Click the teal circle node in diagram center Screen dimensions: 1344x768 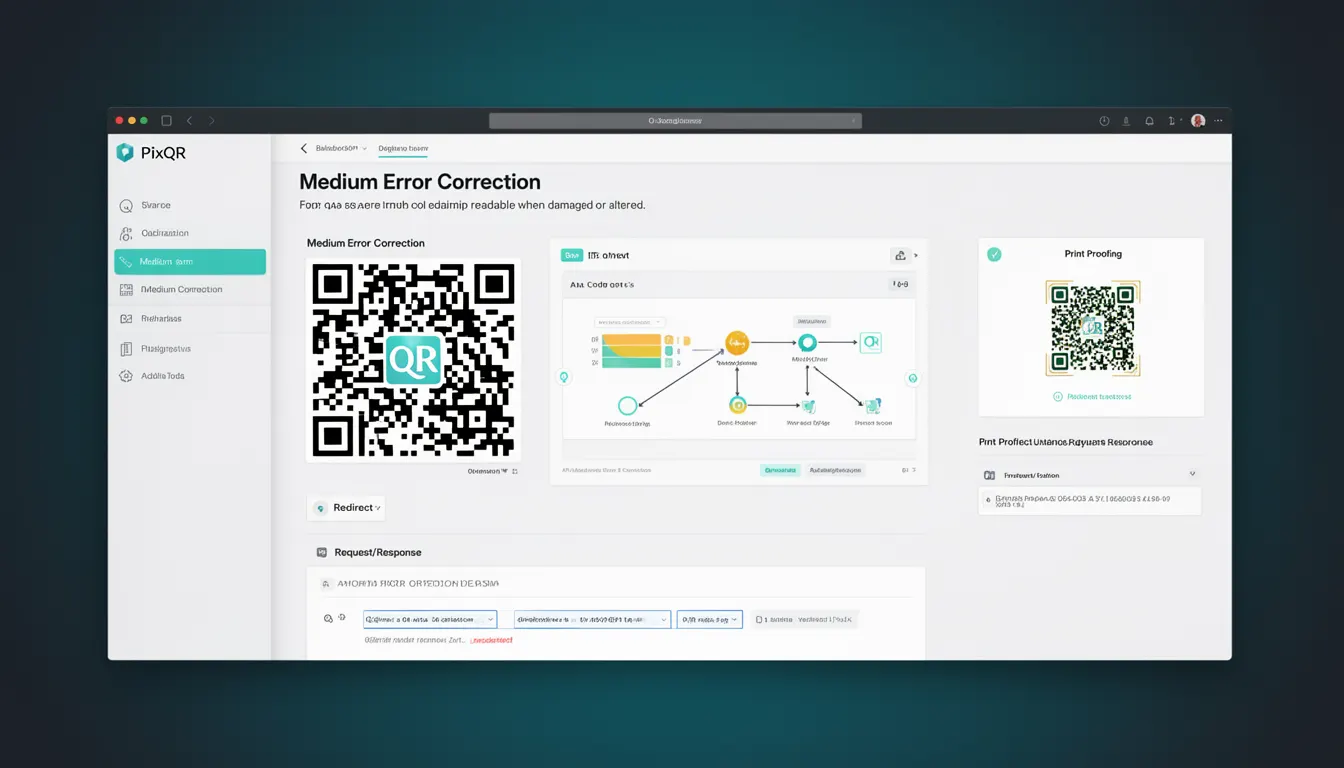click(x=807, y=343)
